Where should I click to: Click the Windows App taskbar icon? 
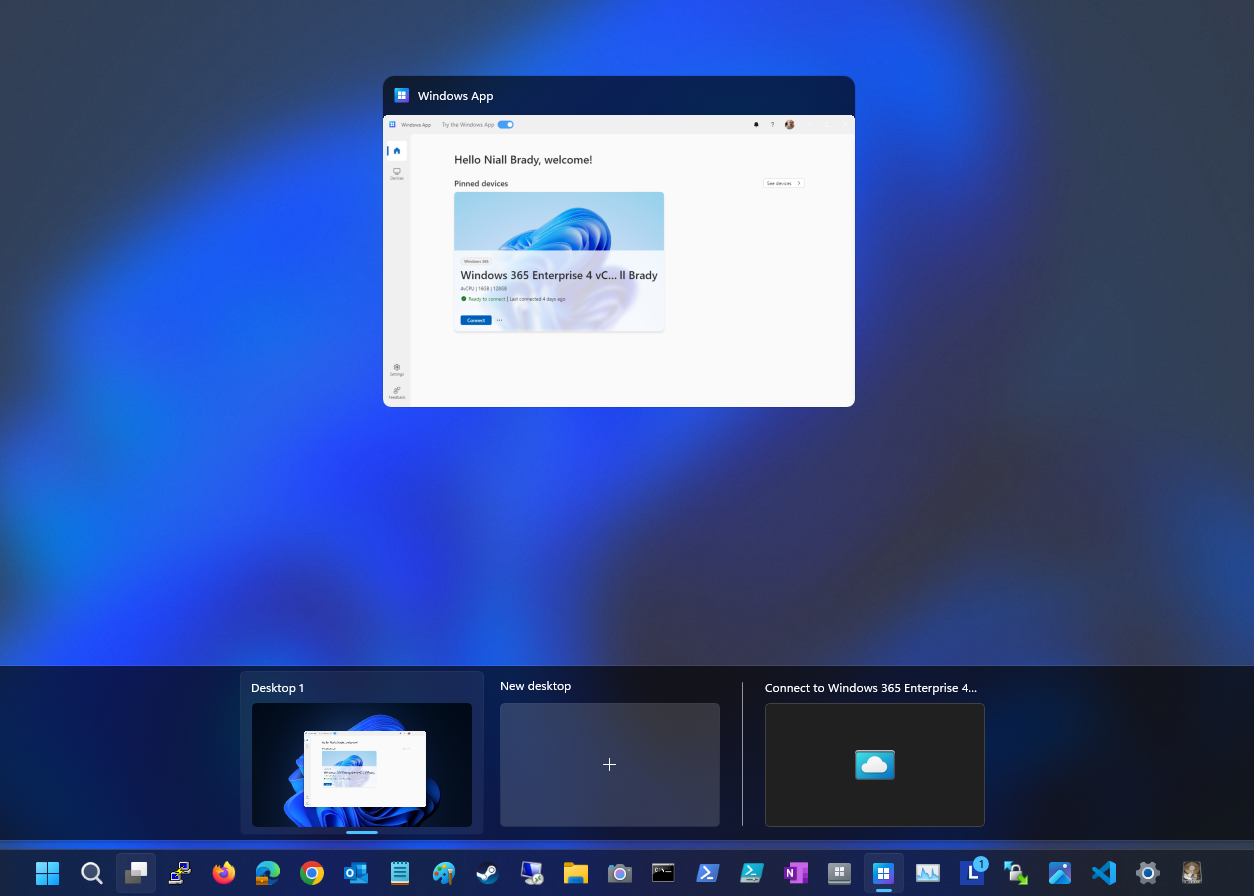click(883, 873)
